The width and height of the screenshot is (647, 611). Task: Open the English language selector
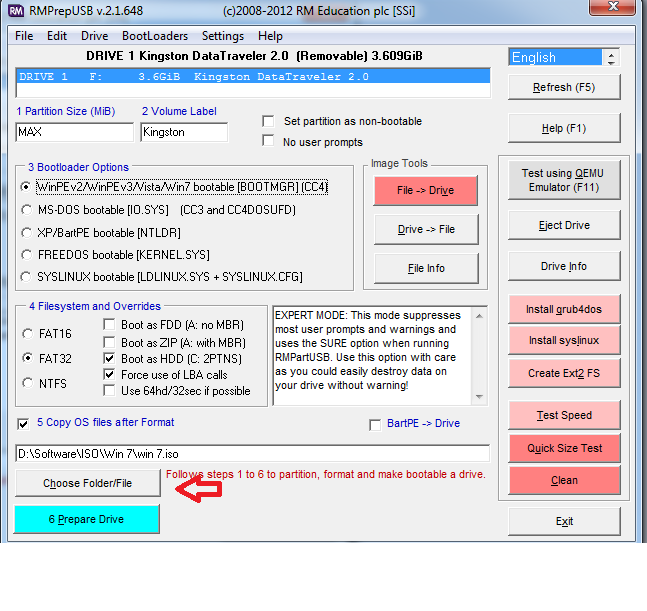(x=555, y=57)
